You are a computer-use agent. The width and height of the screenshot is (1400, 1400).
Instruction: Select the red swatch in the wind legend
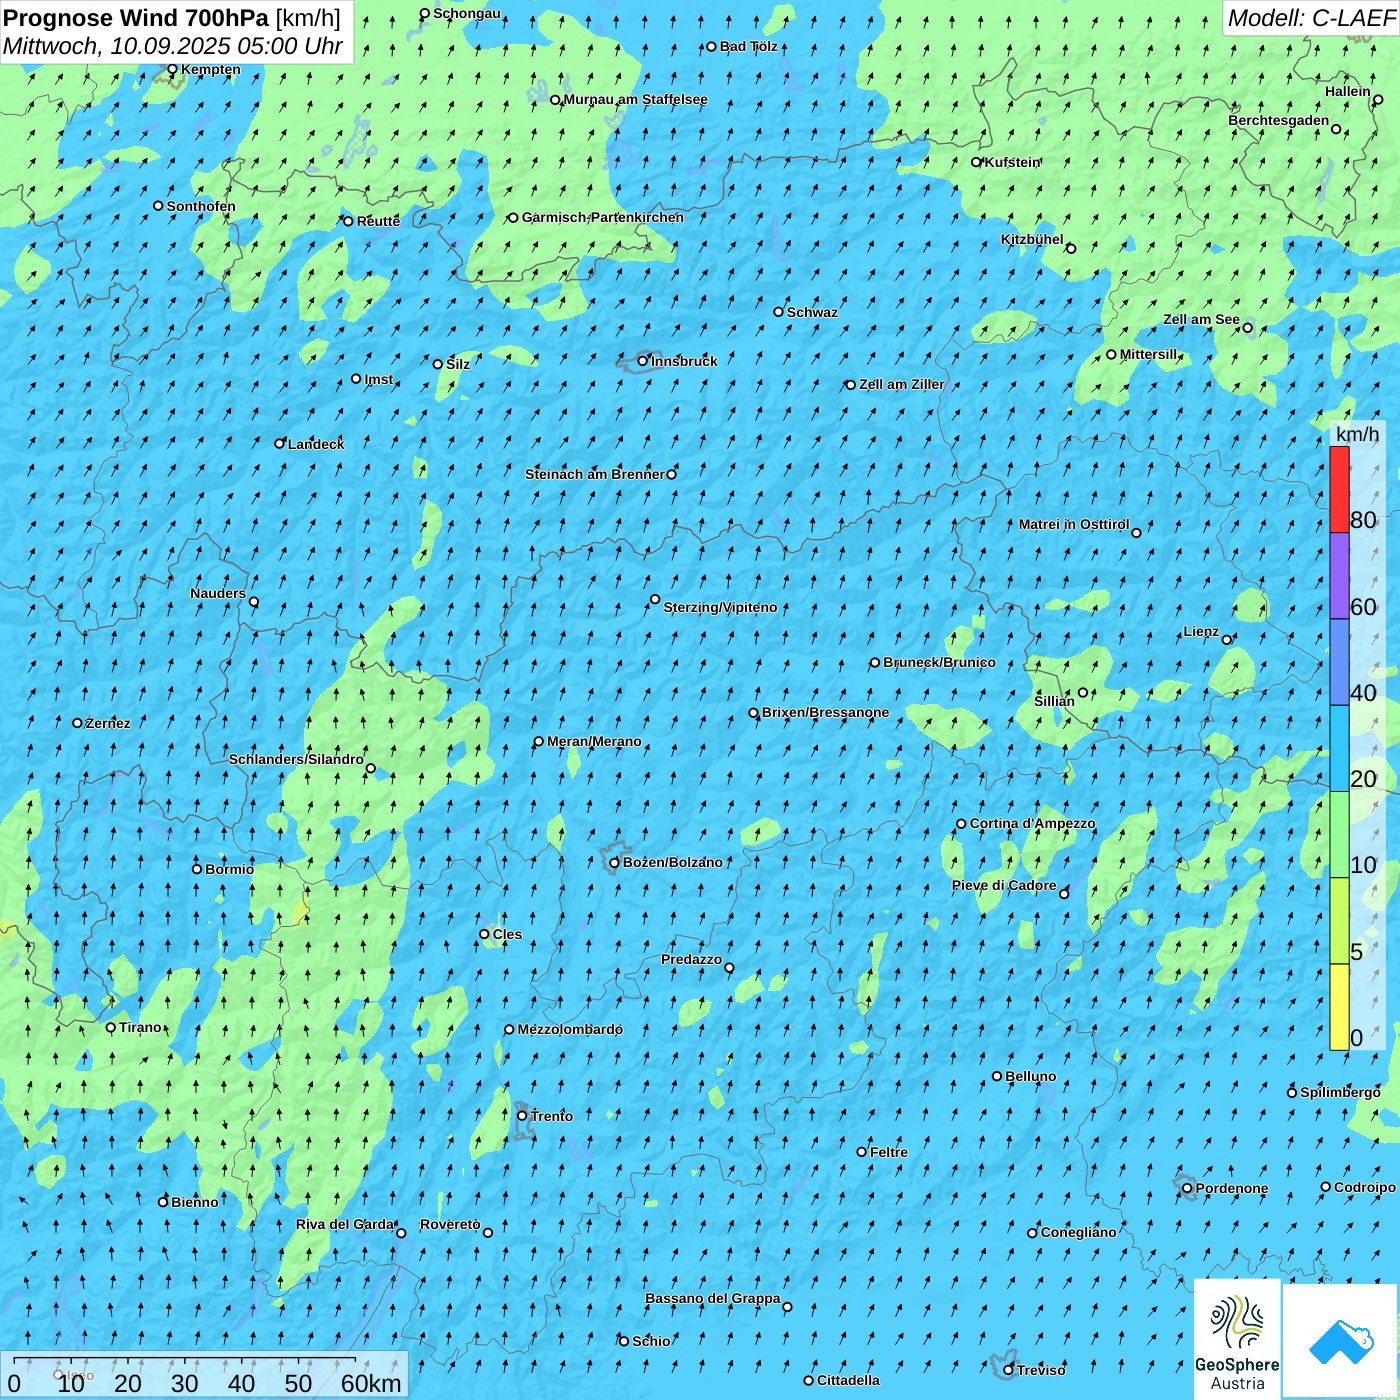point(1339,489)
